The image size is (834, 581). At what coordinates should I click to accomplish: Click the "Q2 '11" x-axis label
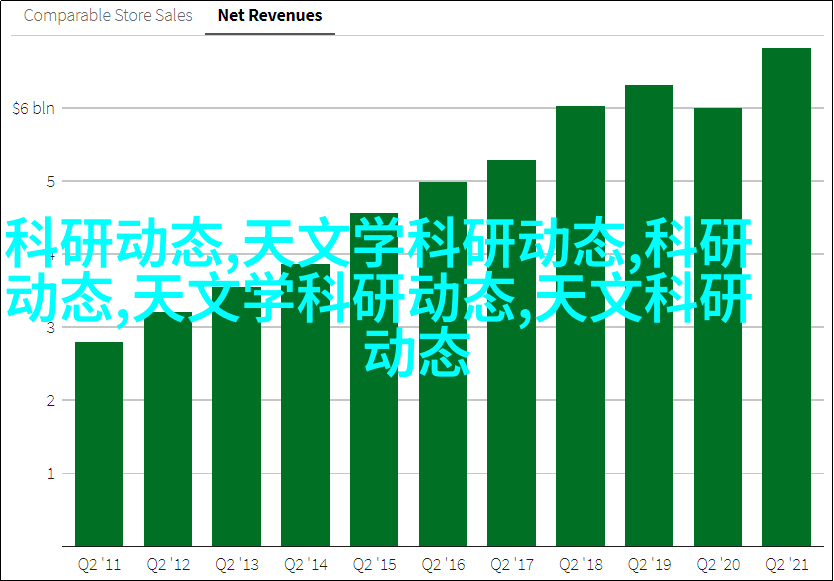click(x=99, y=563)
